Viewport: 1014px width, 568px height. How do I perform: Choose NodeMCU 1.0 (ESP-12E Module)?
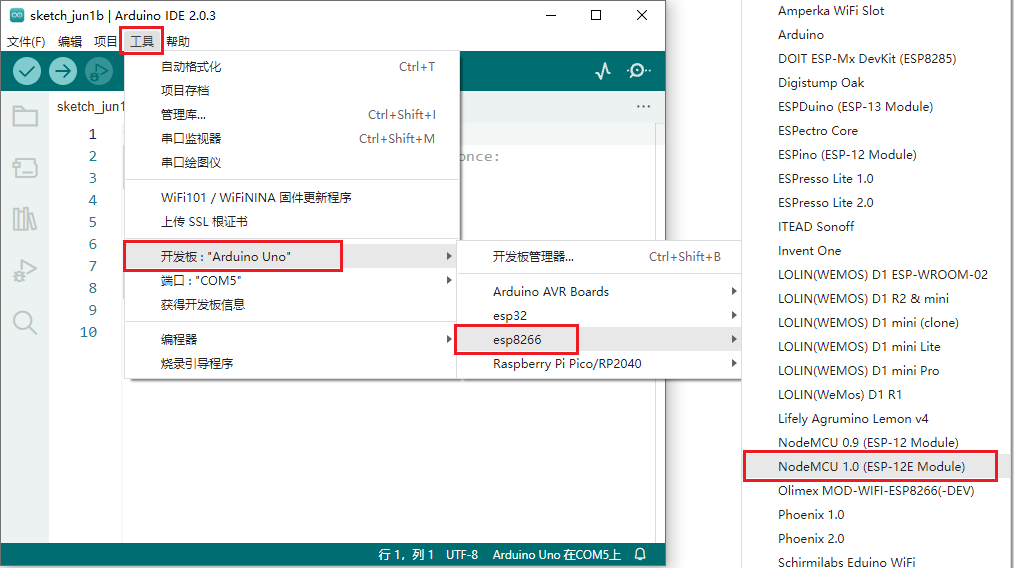pos(870,466)
